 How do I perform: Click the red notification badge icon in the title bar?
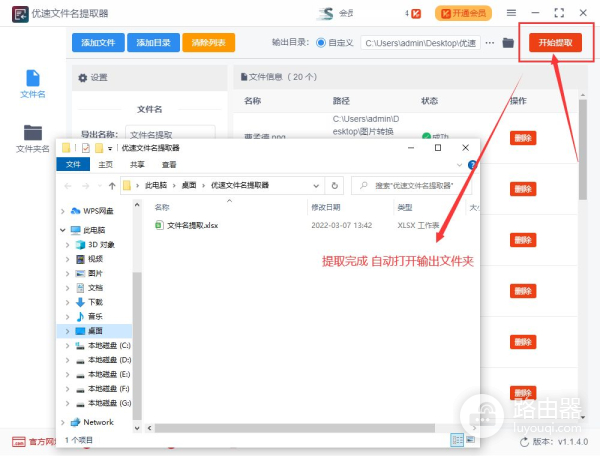[x=416, y=14]
